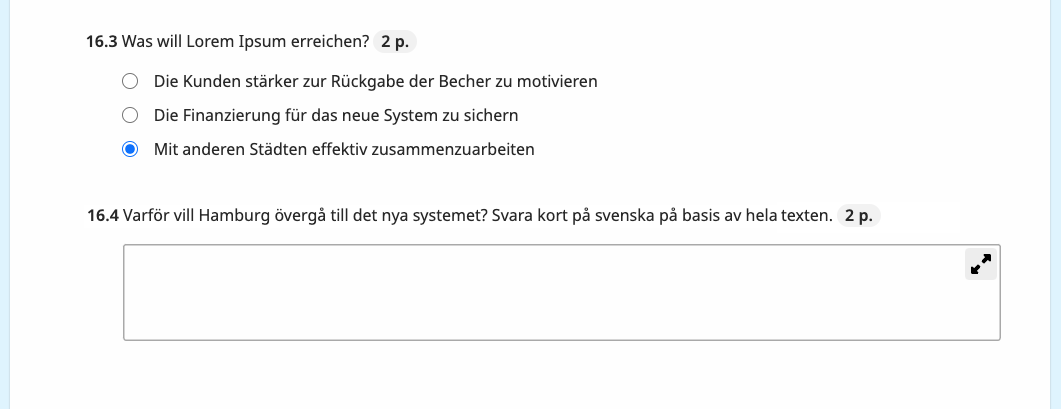Choose the answer label 'Die Kunden stärker zur Rückgabe der Becher zu motivieren'
1061x409 pixels.
376,81
